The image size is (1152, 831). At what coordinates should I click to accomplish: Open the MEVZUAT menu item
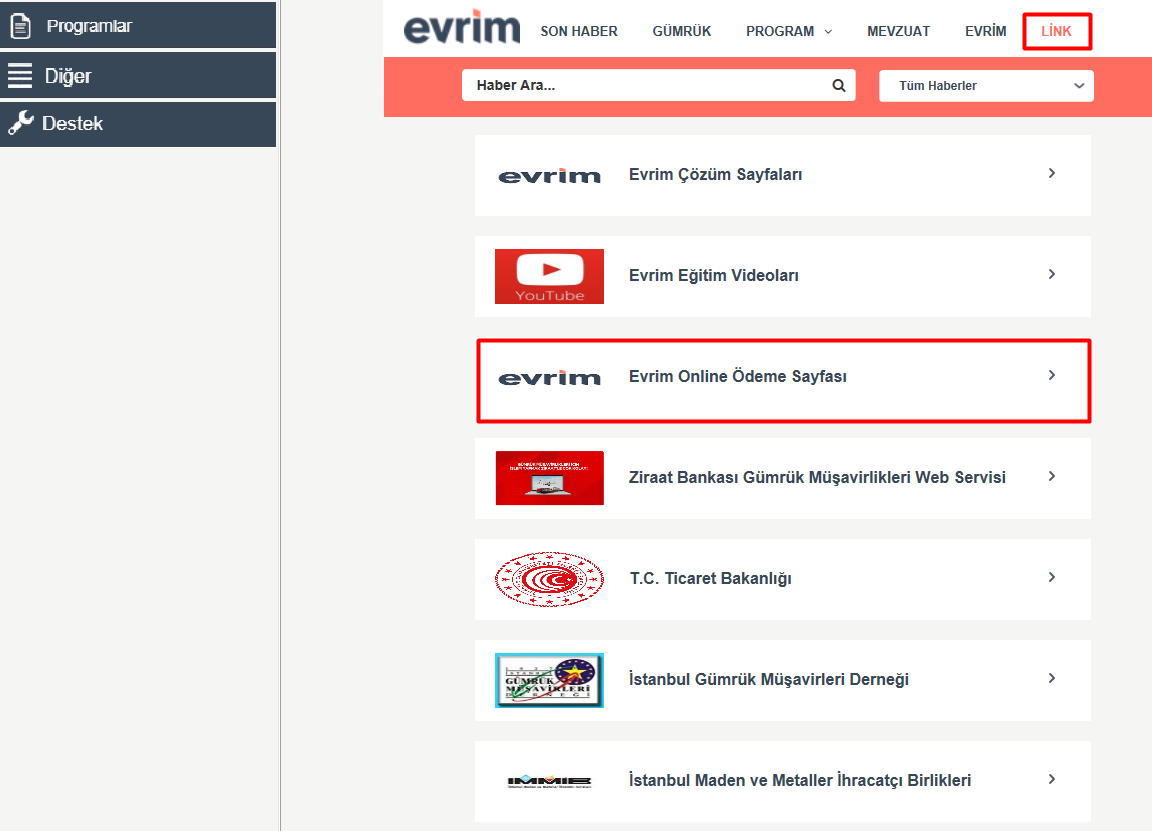[899, 32]
